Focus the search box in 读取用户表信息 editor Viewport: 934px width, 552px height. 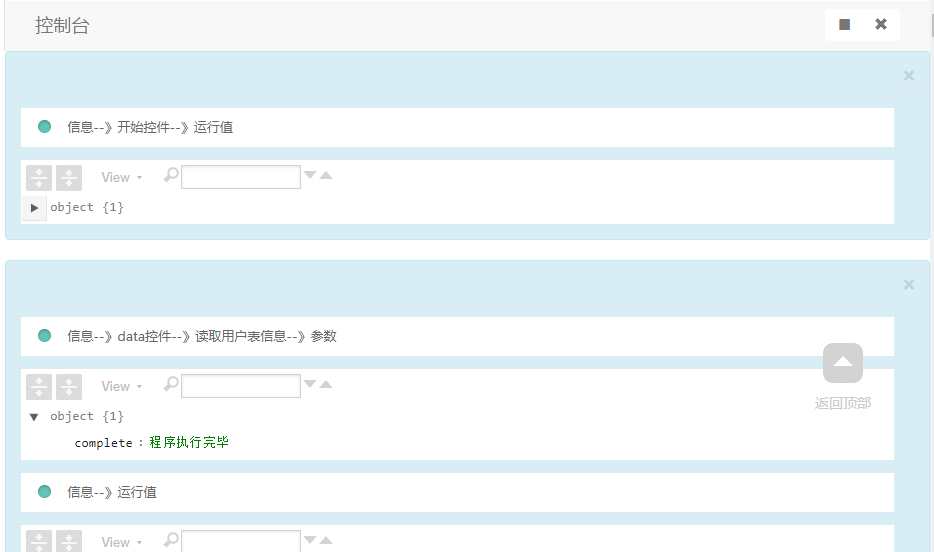click(240, 386)
